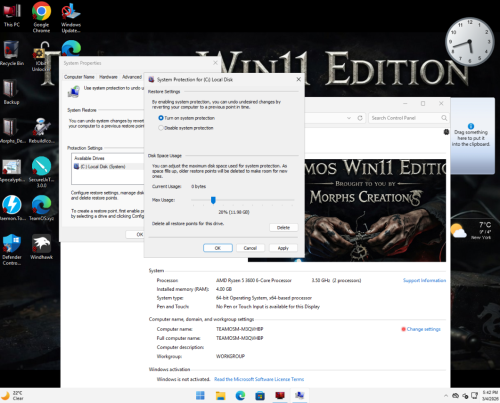Click the Search Control Panel field
Viewport: 500px width, 403px height.
tap(408, 118)
